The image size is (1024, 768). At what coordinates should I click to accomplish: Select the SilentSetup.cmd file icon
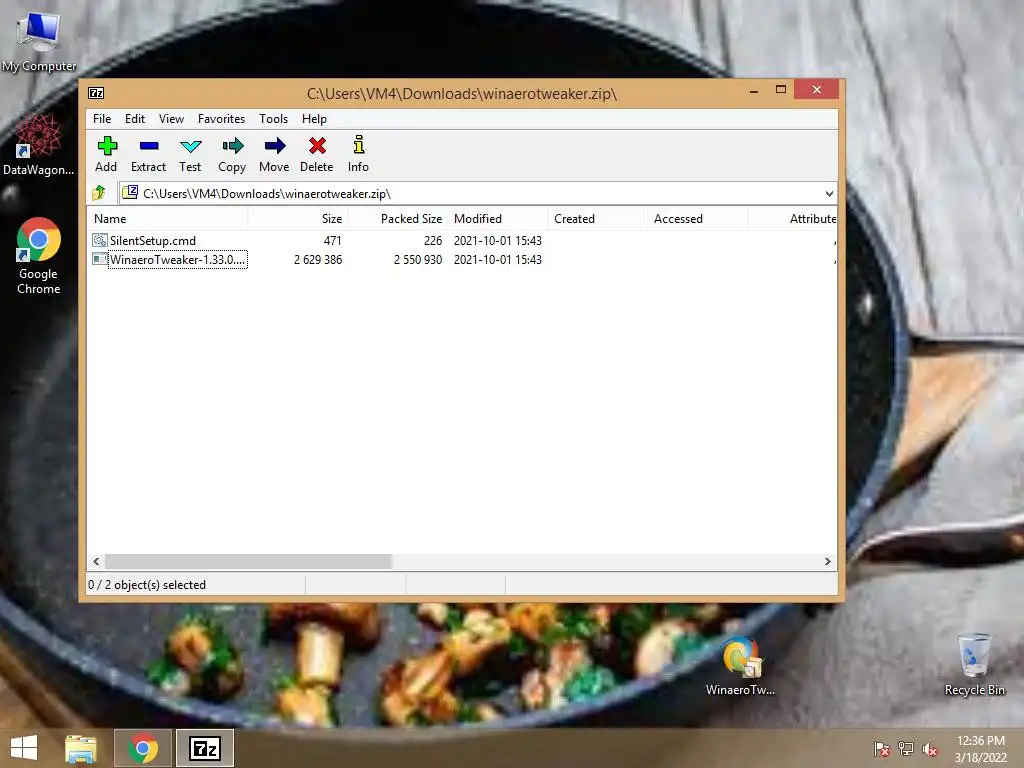click(99, 240)
